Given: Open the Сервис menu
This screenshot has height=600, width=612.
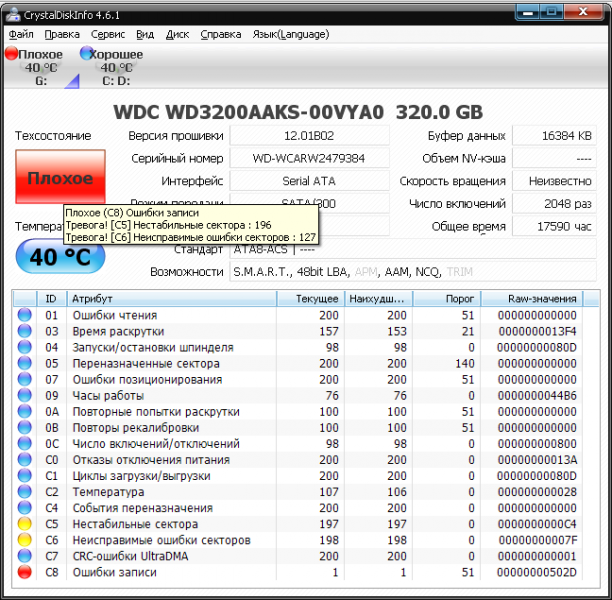Looking at the screenshot, I should [x=108, y=34].
